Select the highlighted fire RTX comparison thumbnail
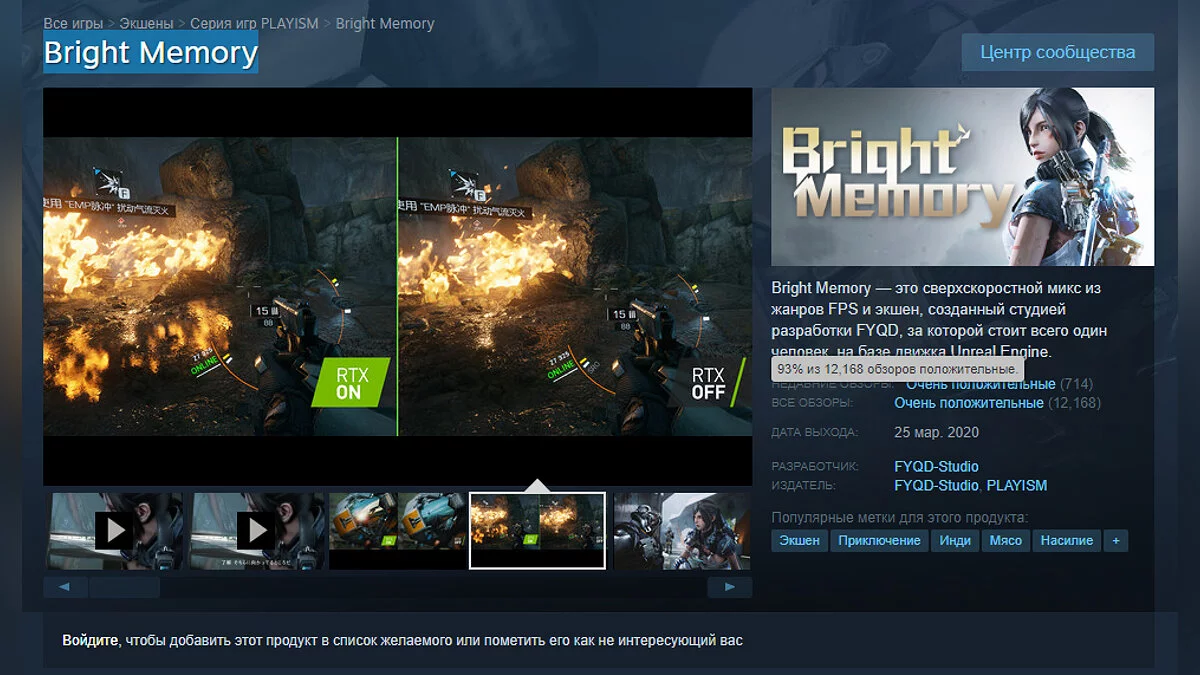 (538, 530)
